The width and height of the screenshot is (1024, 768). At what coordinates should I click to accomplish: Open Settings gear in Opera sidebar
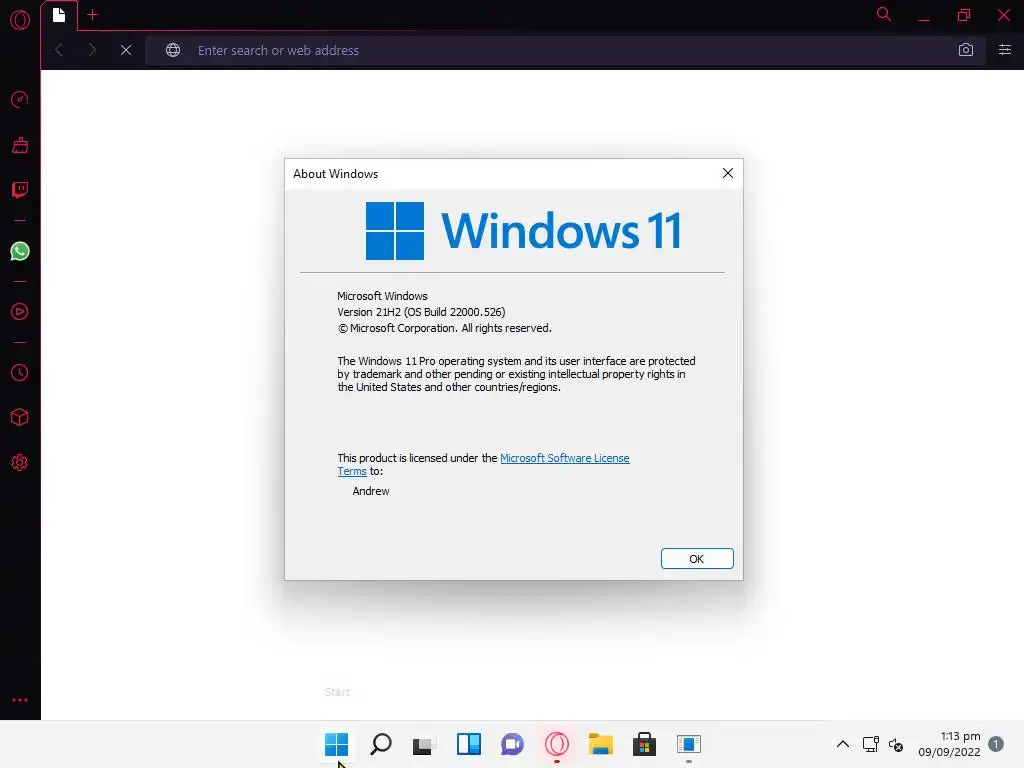tap(20, 462)
